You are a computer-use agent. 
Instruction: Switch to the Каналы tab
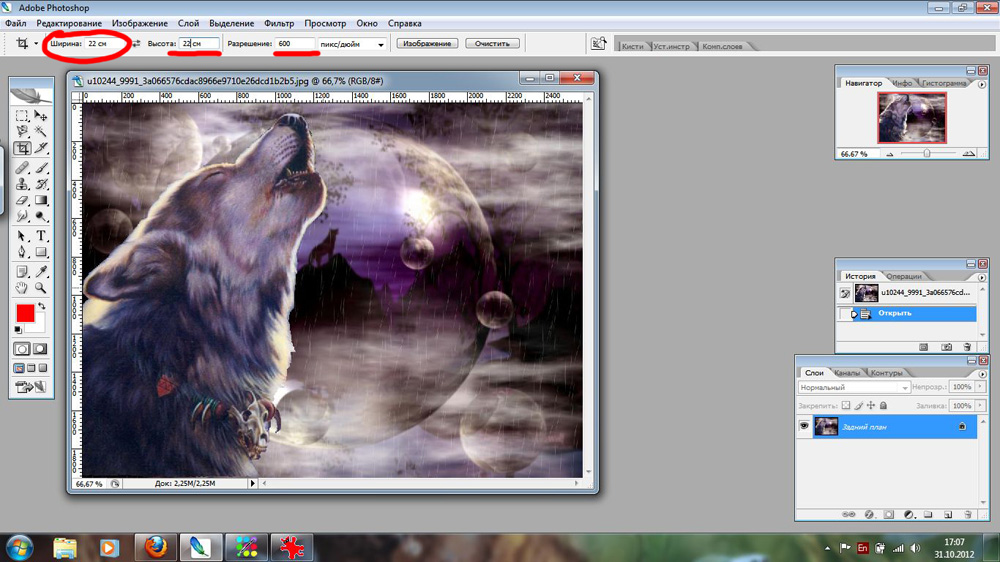click(847, 373)
